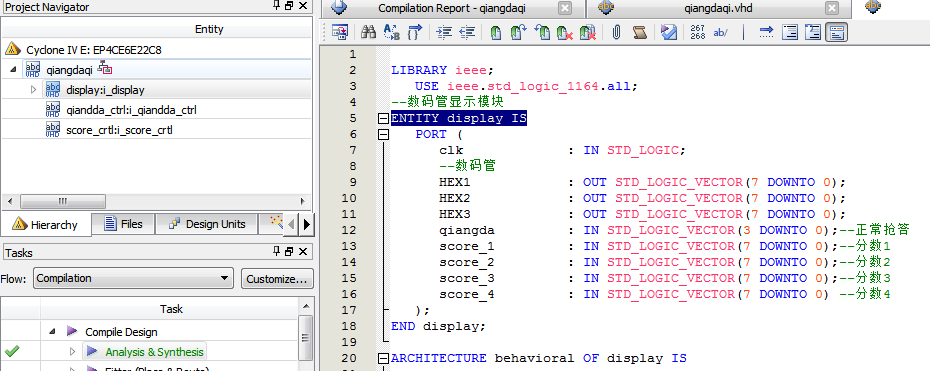Screen dimensions: 930x371
Task: Close the Compilation Report tab
Action: click(565, 8)
